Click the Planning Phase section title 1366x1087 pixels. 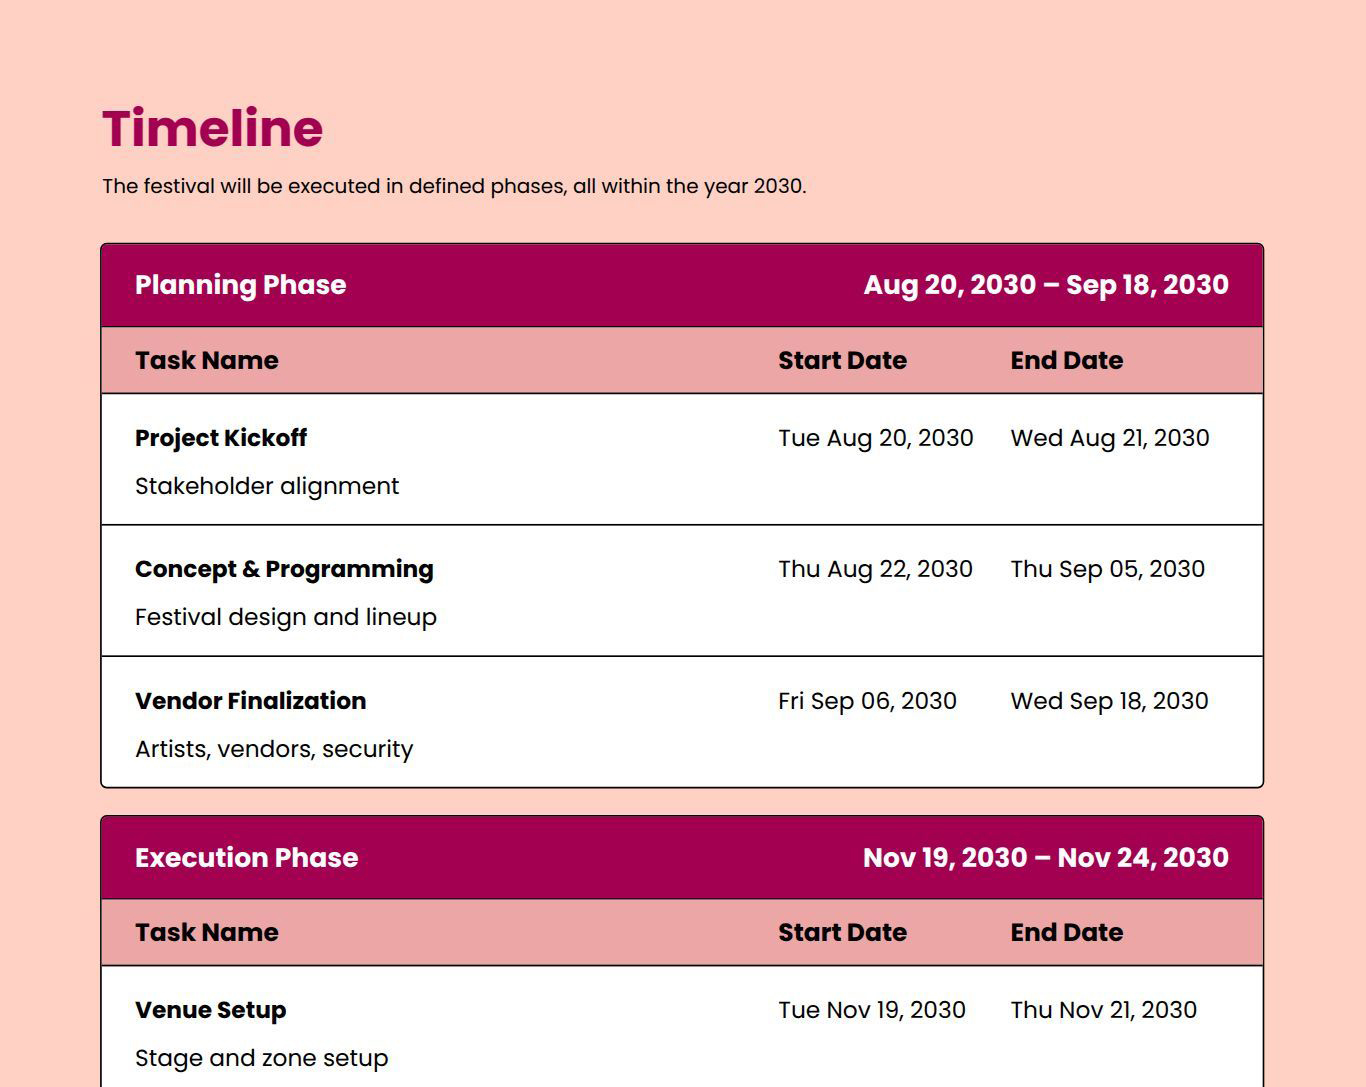240,285
